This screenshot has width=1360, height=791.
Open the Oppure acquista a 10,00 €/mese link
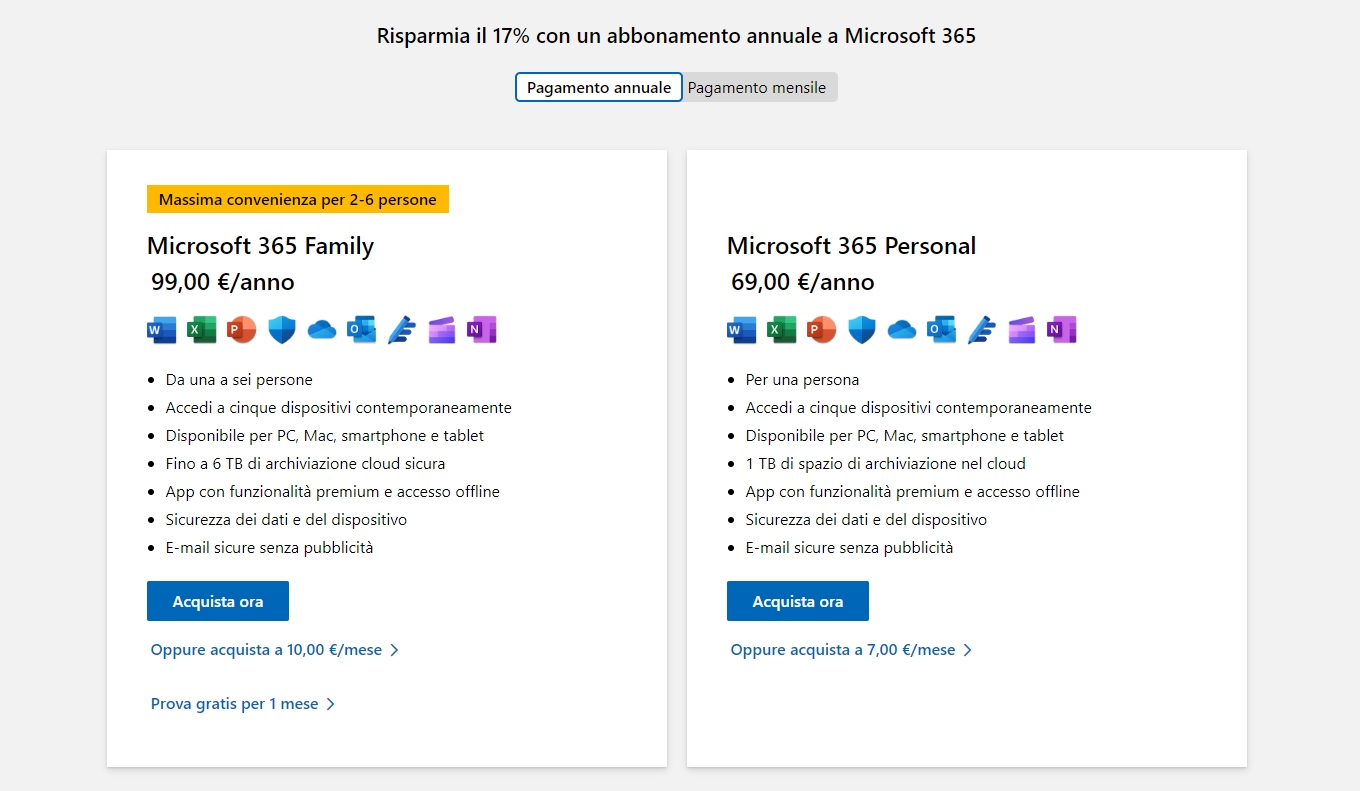coord(275,650)
